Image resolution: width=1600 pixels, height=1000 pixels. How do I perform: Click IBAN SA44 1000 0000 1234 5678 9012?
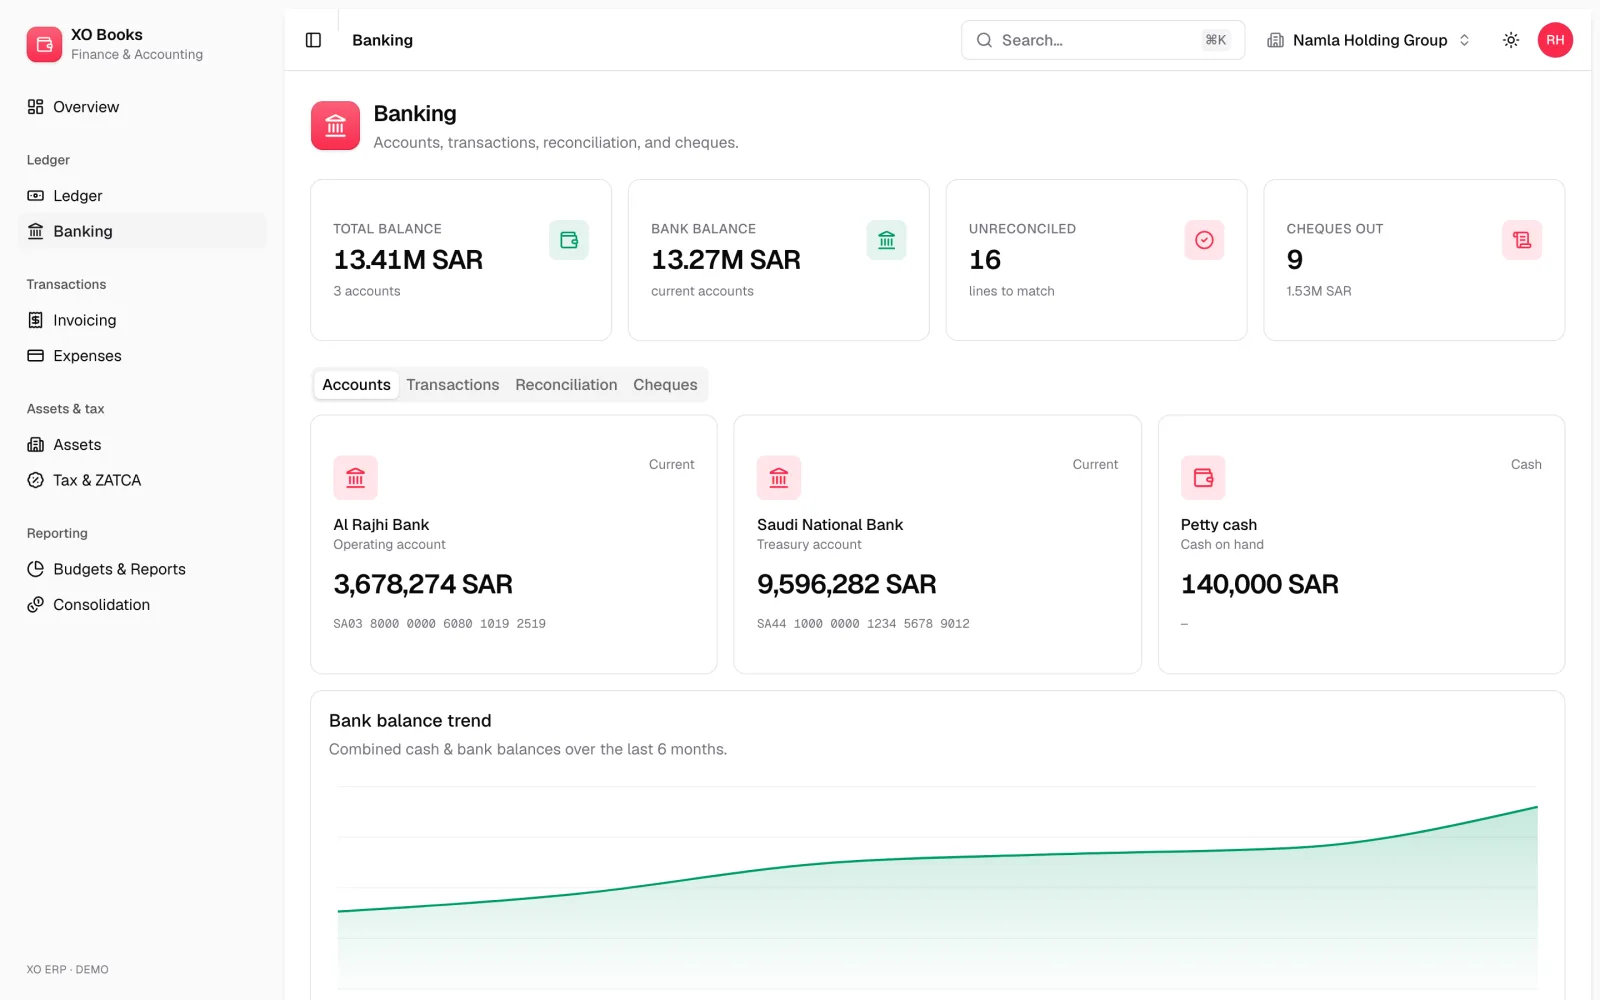click(863, 624)
